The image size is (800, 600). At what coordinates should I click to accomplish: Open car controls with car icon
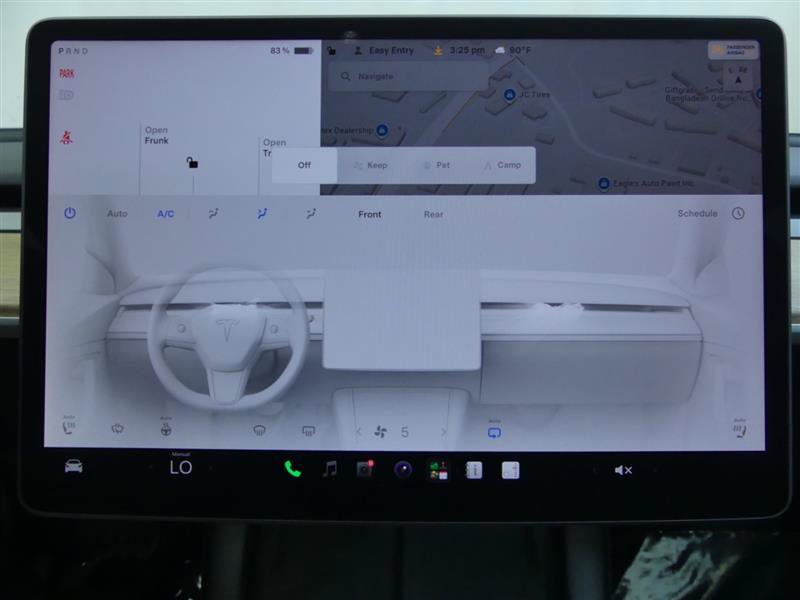click(73, 466)
